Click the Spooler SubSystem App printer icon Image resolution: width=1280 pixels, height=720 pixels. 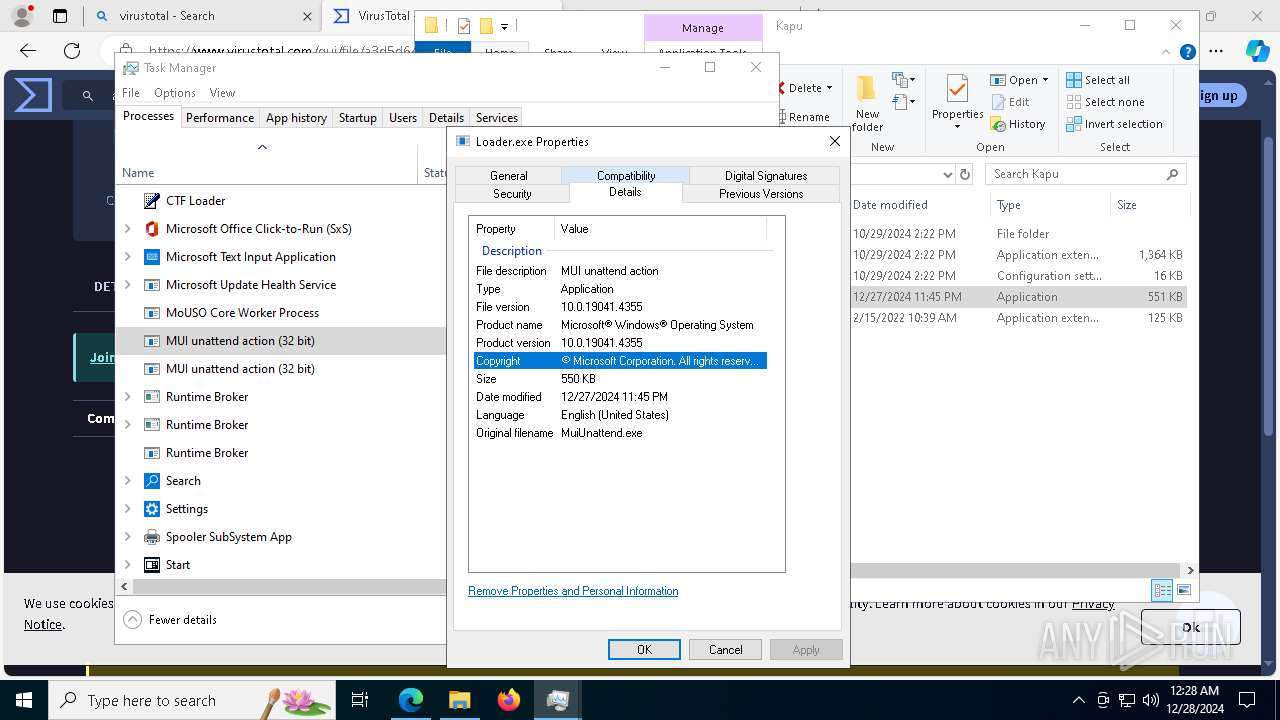[152, 537]
